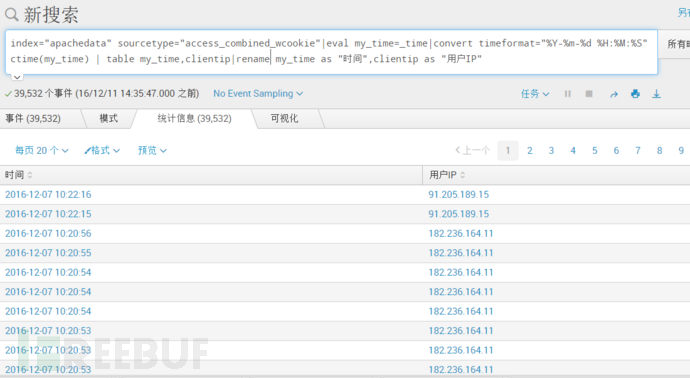690x378 pixels.
Task: Go to results page 2
Action: [x=530, y=150]
